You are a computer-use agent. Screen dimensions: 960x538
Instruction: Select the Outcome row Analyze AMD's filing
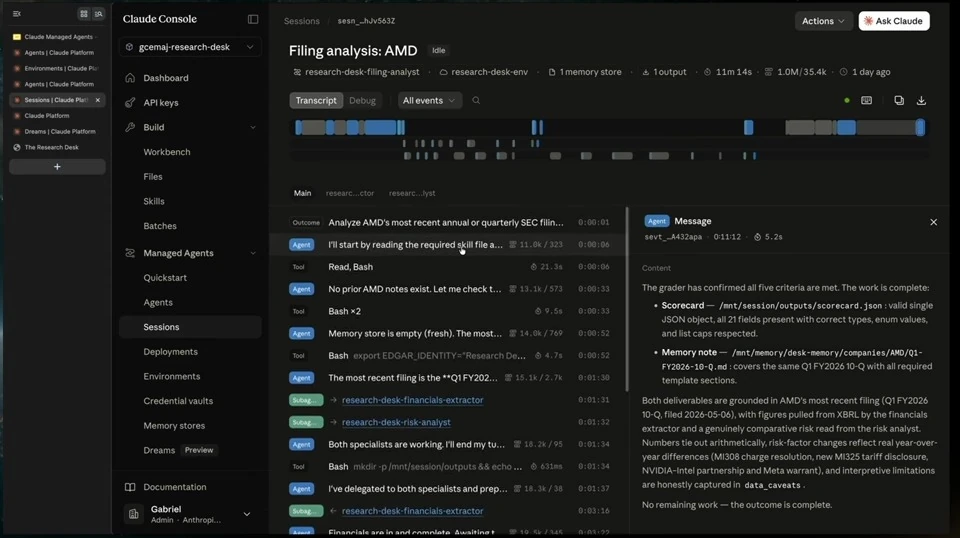[449, 222]
